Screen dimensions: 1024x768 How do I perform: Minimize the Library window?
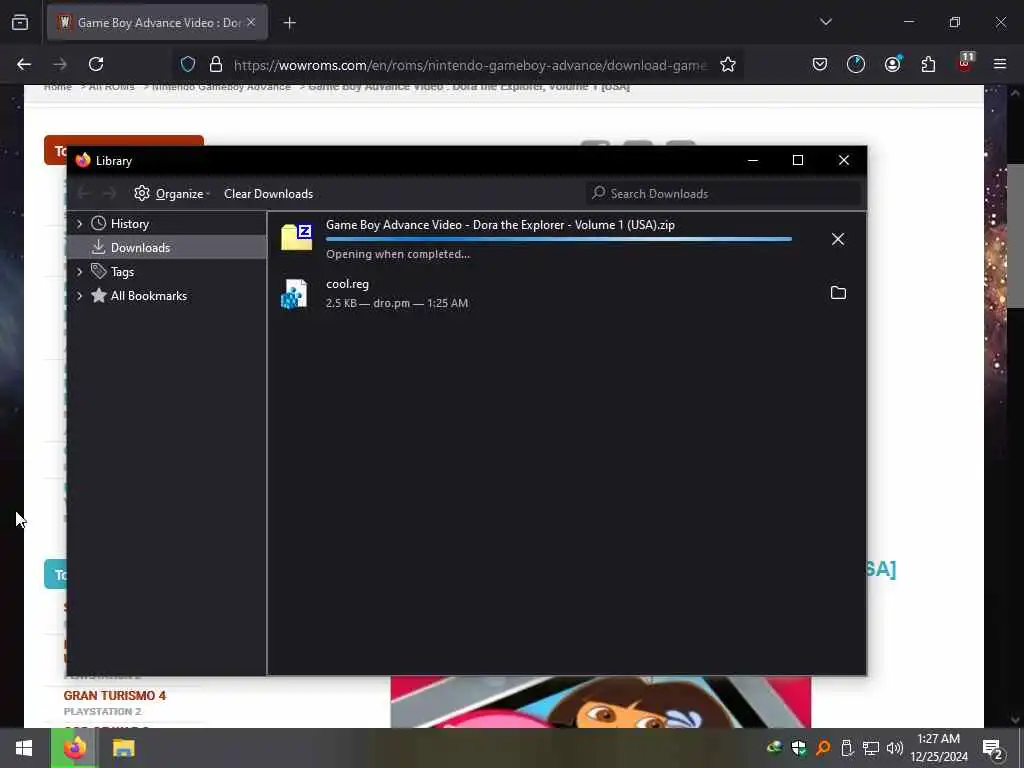(x=753, y=161)
